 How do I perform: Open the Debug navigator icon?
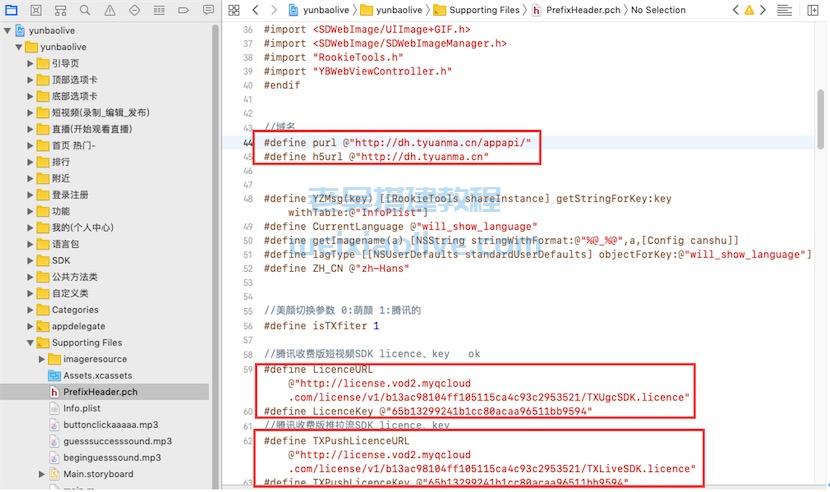(x=159, y=10)
